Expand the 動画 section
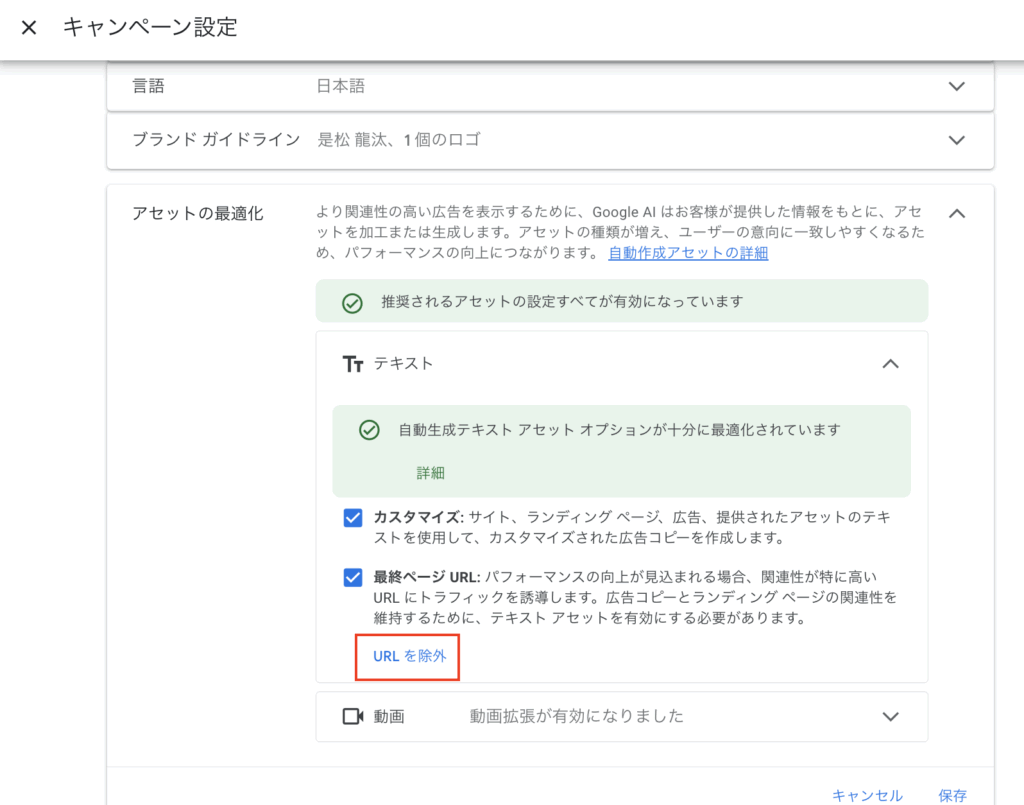 (890, 716)
